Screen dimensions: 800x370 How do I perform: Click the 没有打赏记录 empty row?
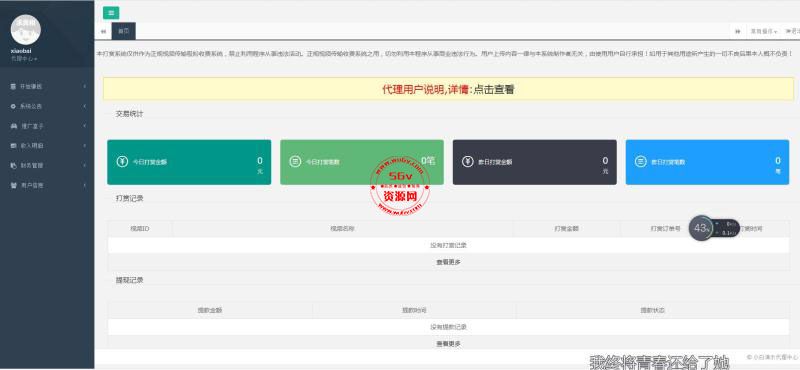pyautogui.click(x=448, y=245)
